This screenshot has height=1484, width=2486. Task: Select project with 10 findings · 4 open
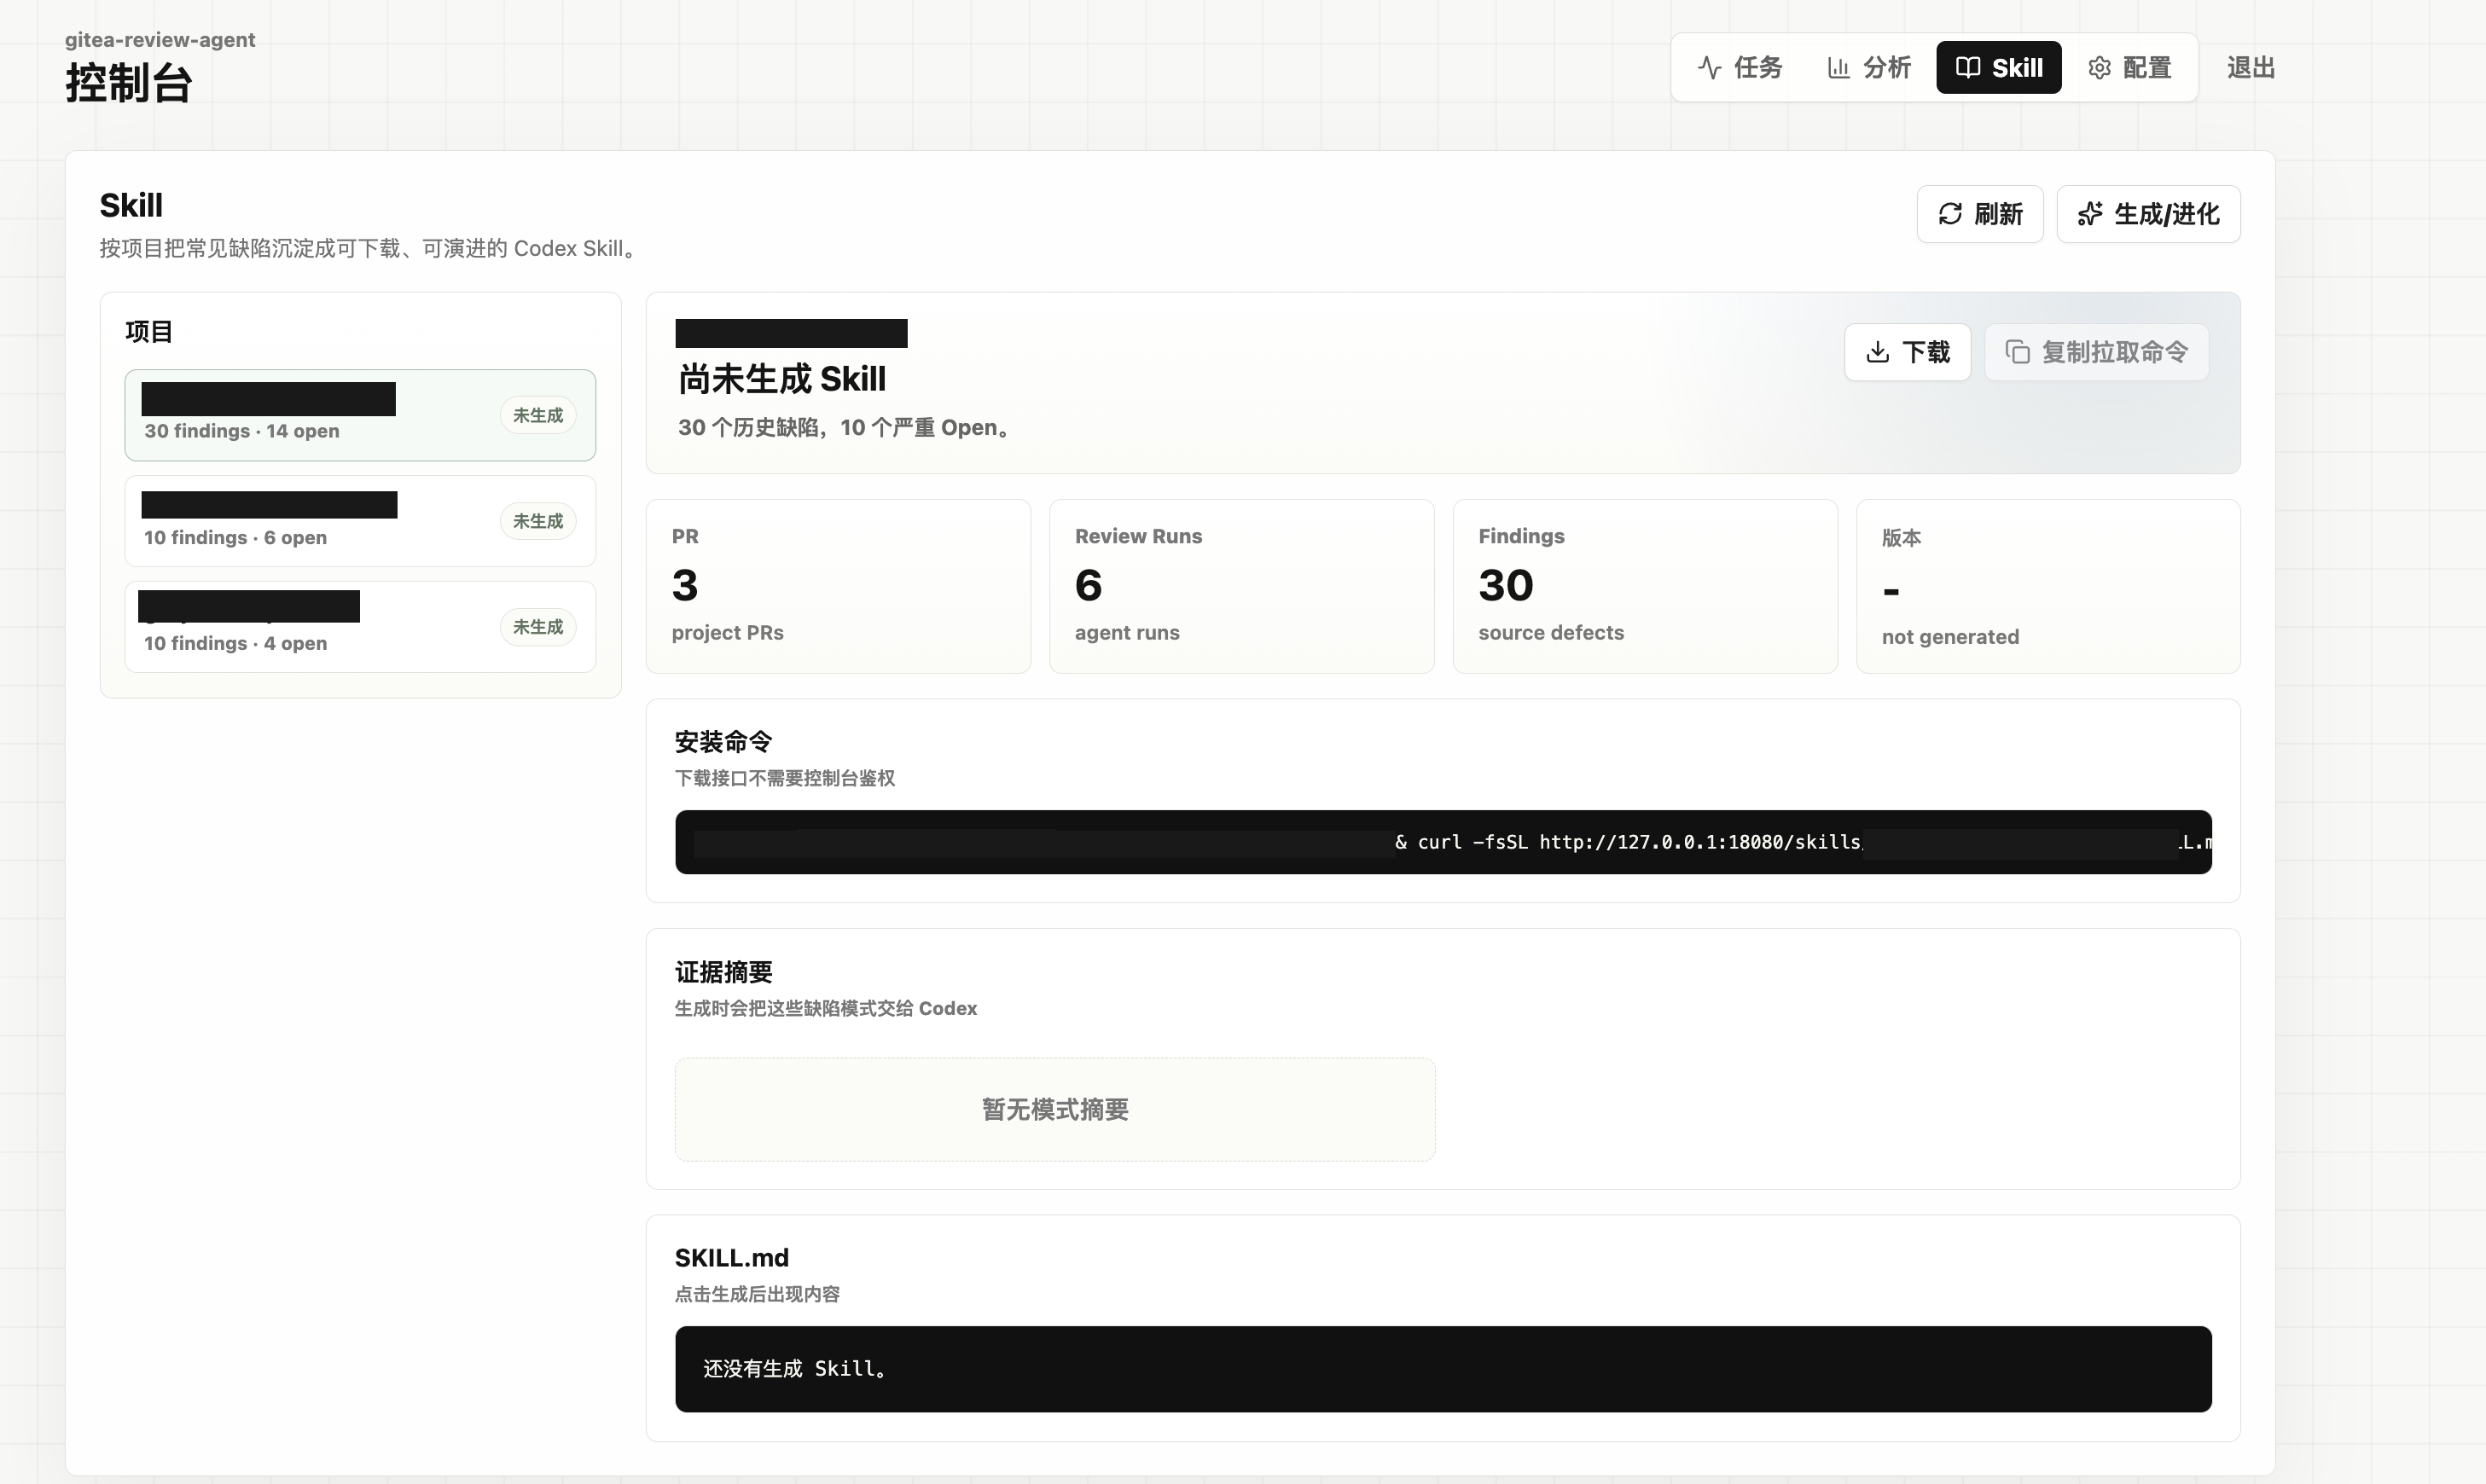pos(360,627)
